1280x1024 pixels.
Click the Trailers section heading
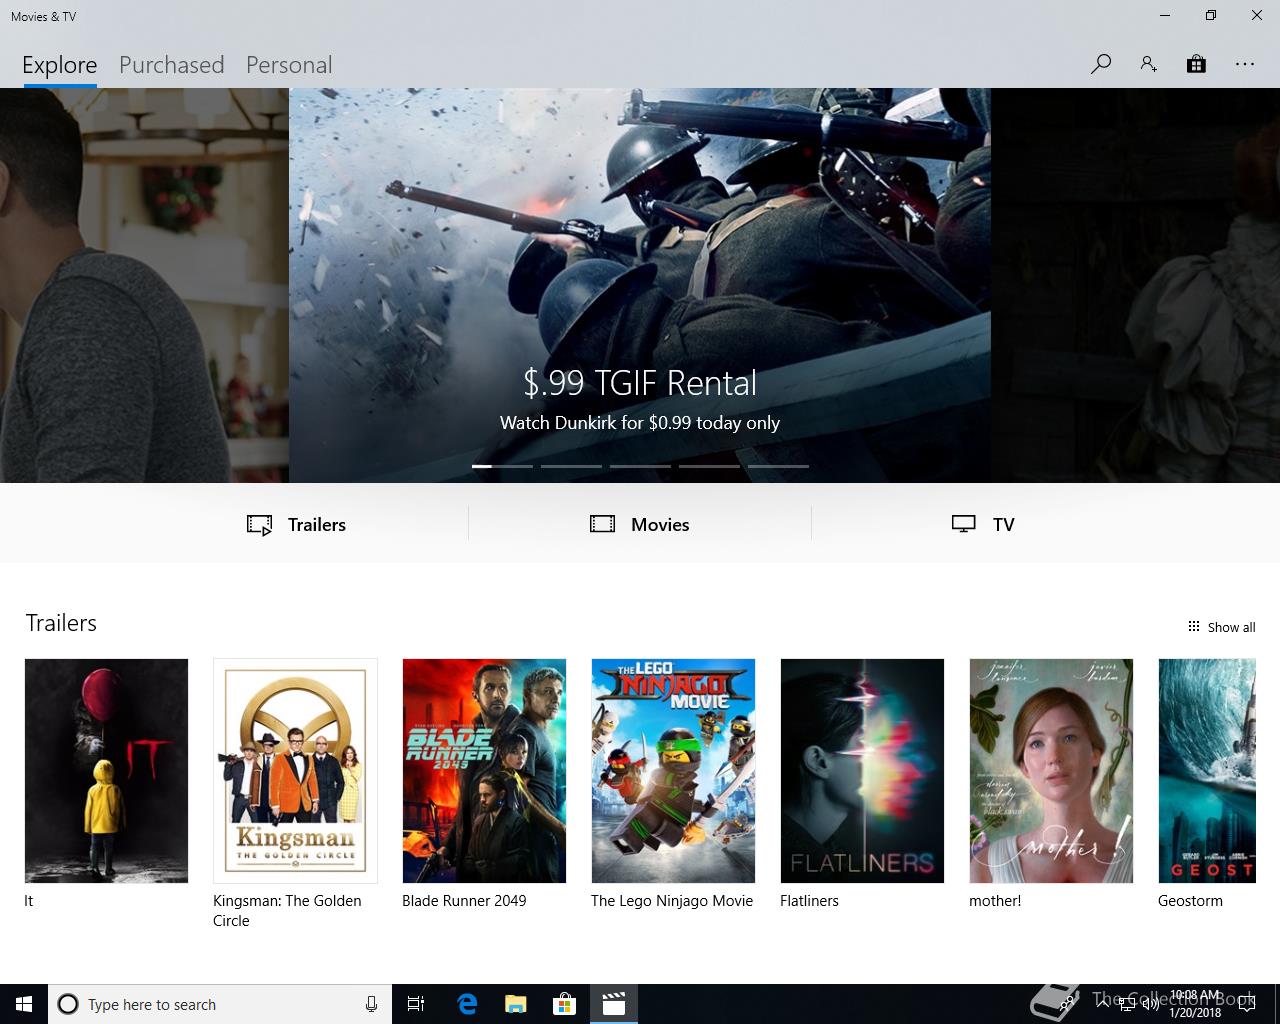pos(61,623)
